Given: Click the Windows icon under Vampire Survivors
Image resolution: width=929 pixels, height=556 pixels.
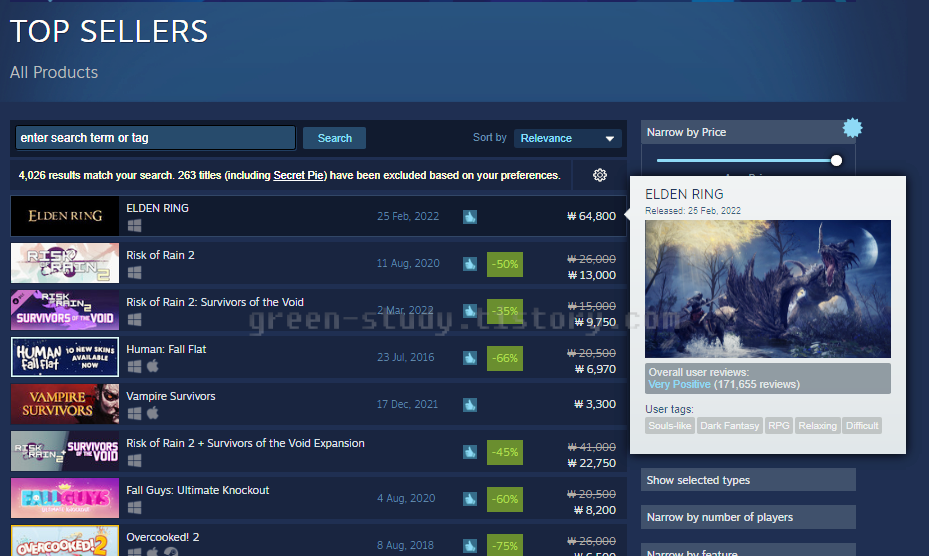Looking at the screenshot, I should [134, 413].
